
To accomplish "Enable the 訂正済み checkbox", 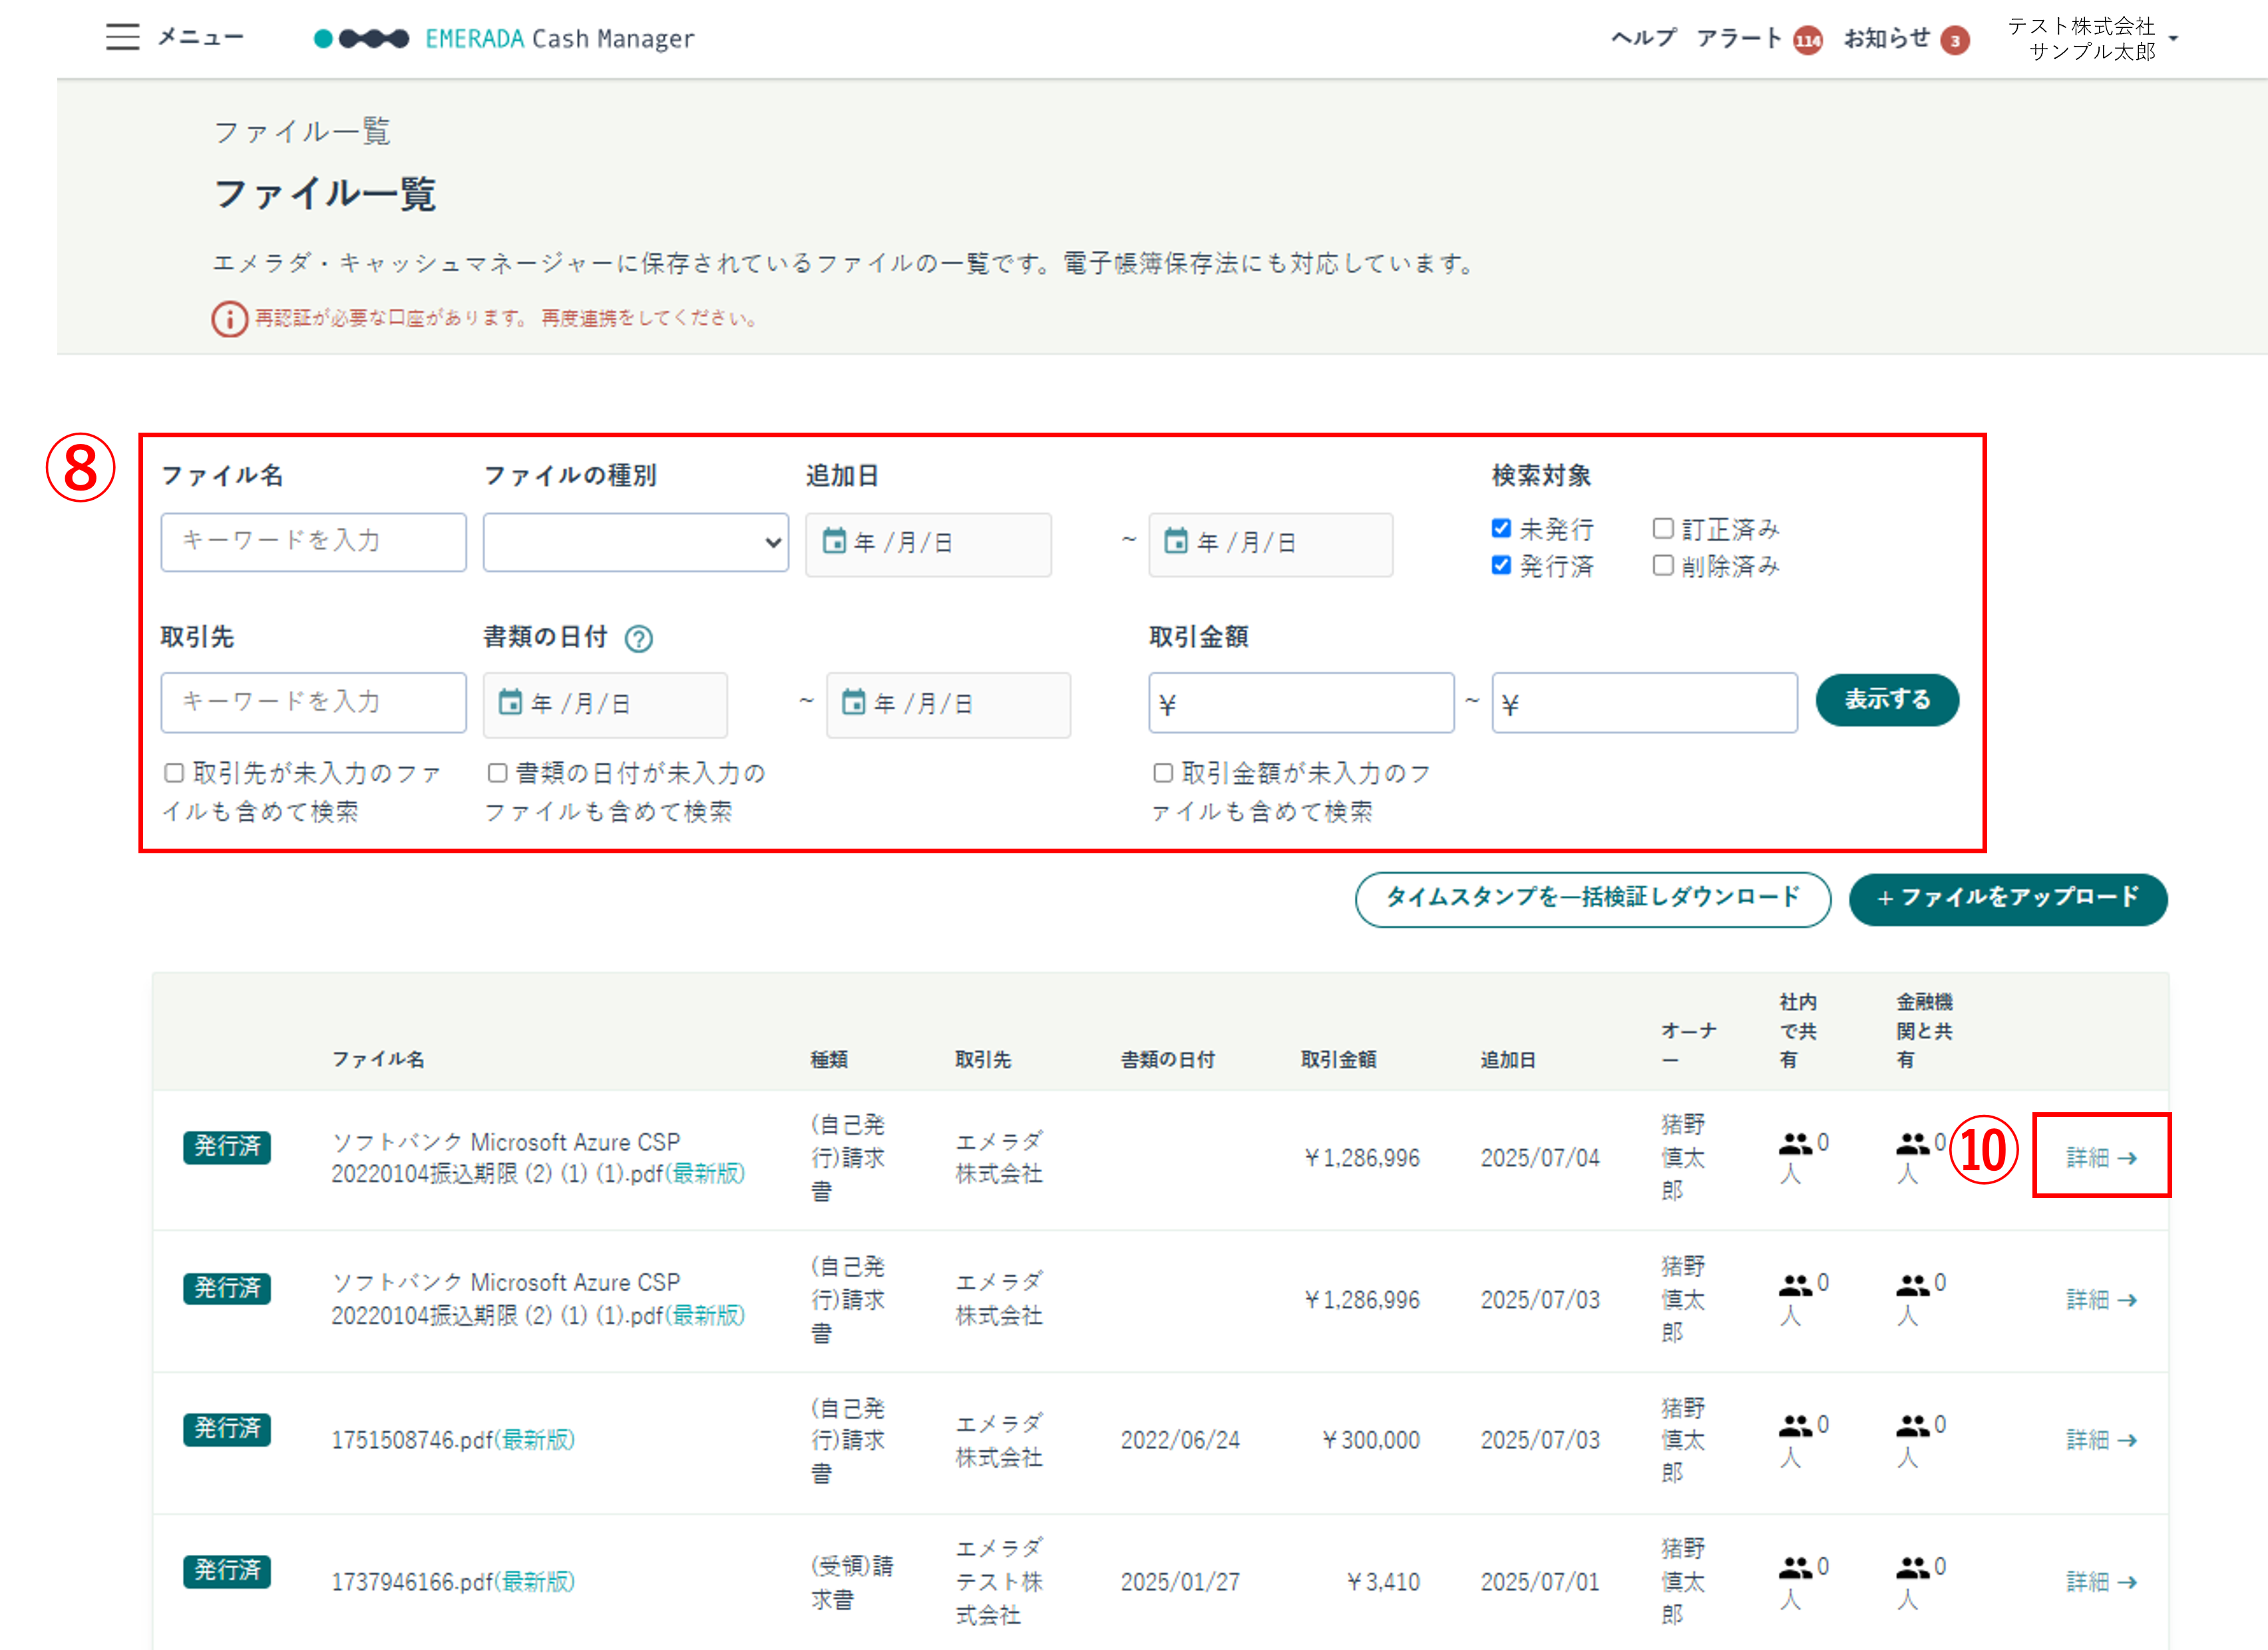I will point(1663,528).
